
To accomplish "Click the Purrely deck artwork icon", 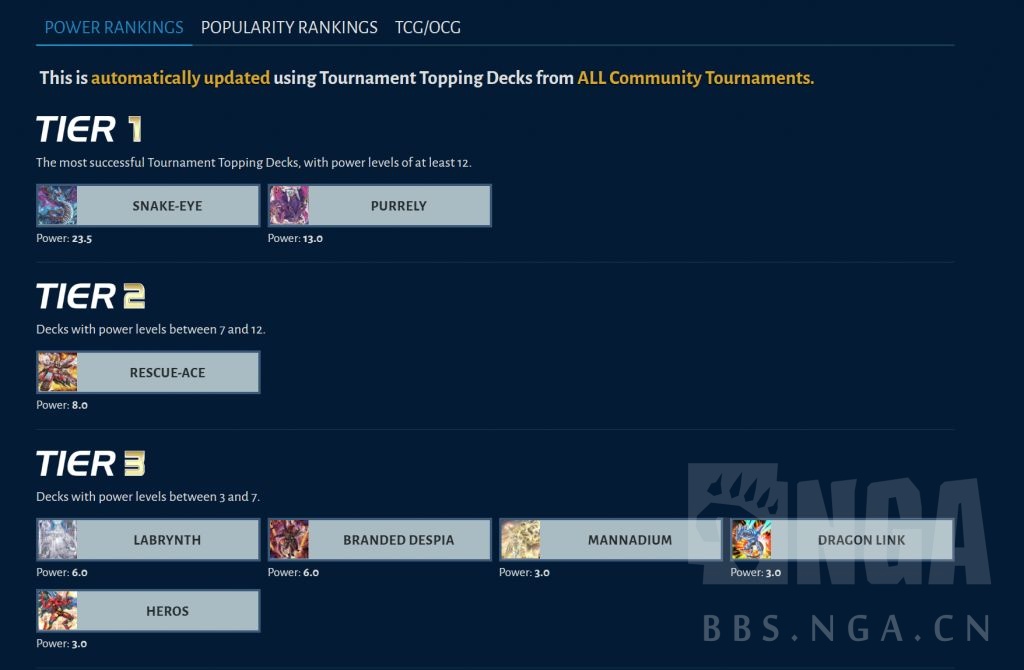I will pyautogui.click(x=289, y=206).
